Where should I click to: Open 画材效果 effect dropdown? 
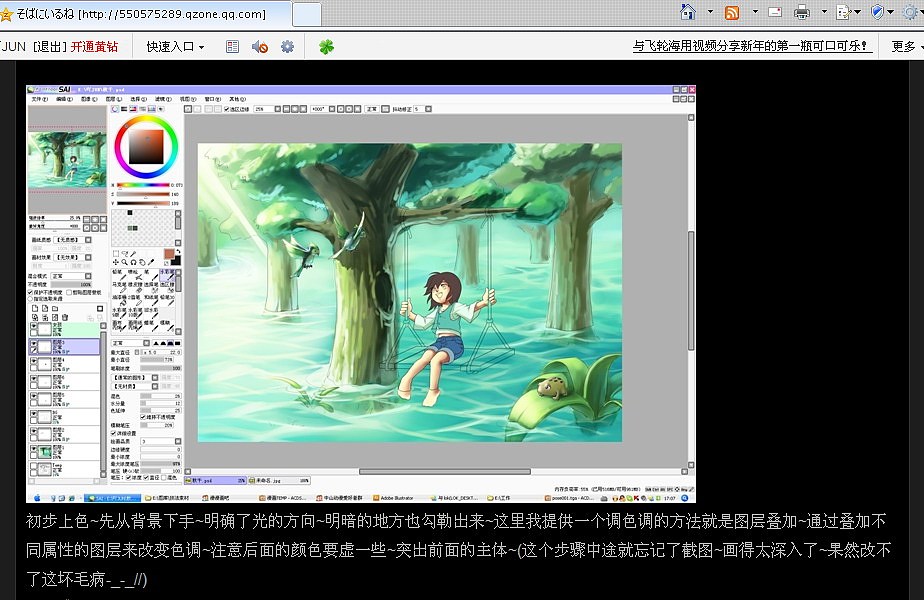click(x=73, y=258)
